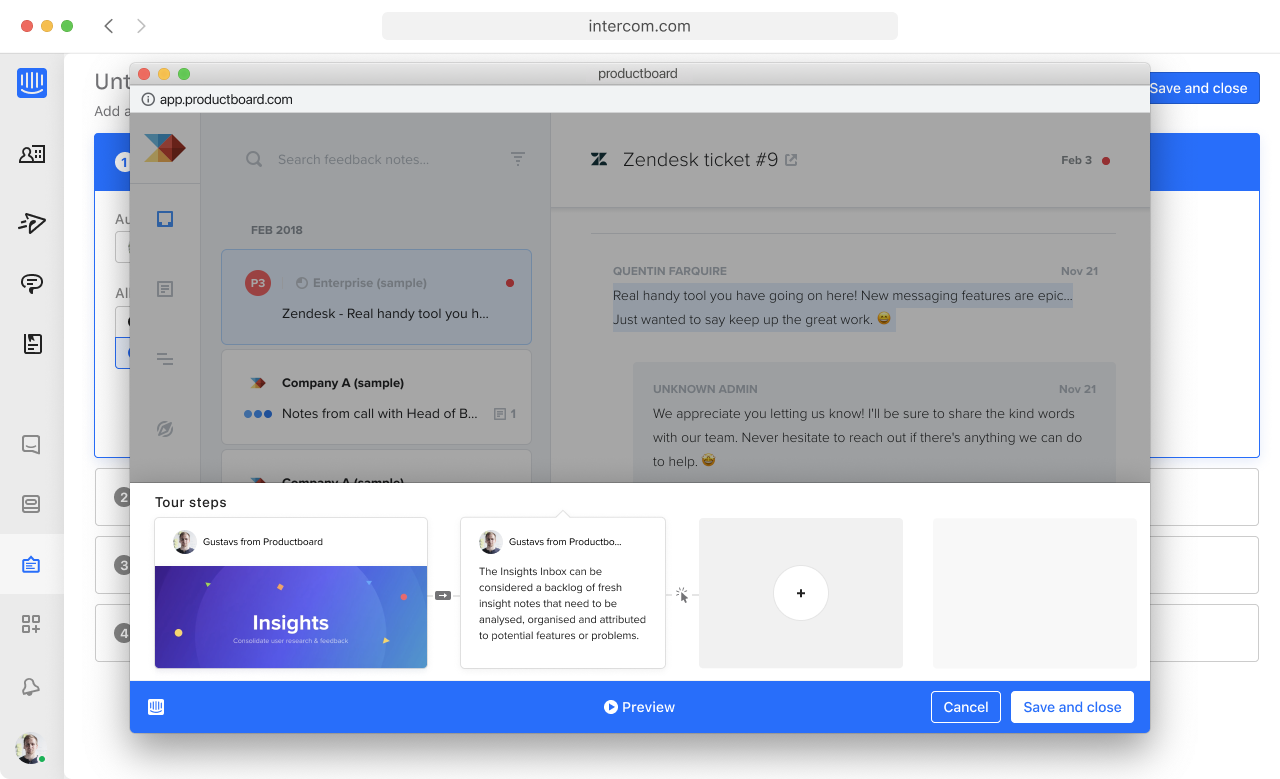The height and width of the screenshot is (779, 1280).
Task: Go back with the browser back arrow
Action: 109,26
